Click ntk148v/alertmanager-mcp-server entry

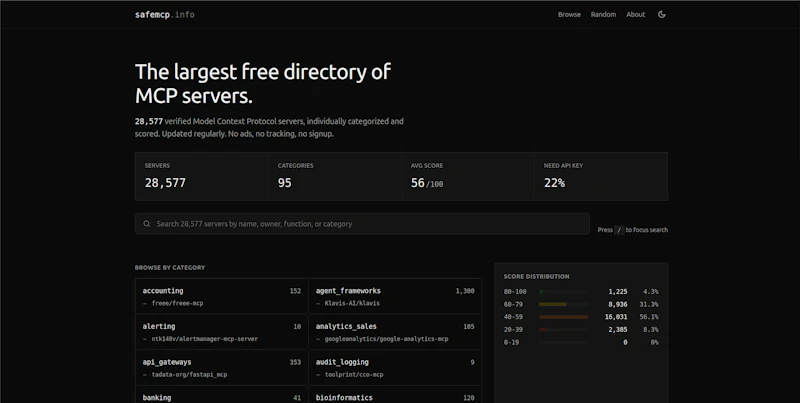tap(204, 339)
